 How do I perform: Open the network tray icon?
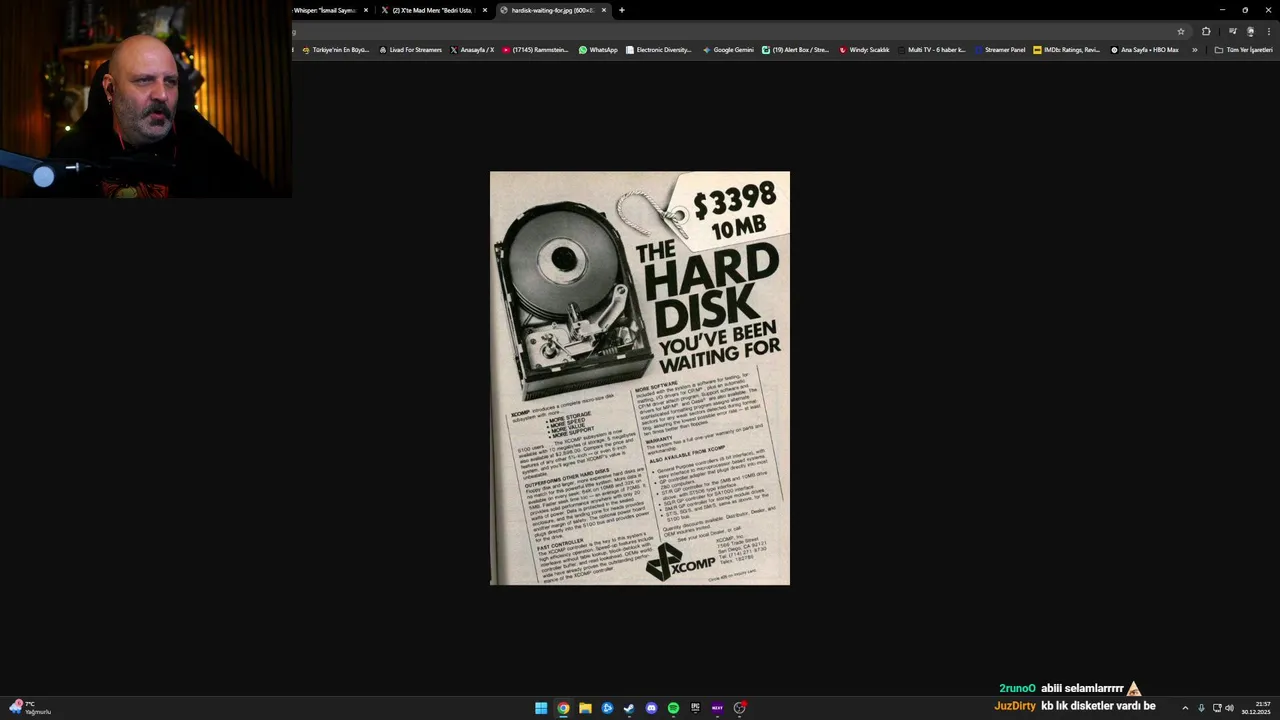[x=1217, y=708]
